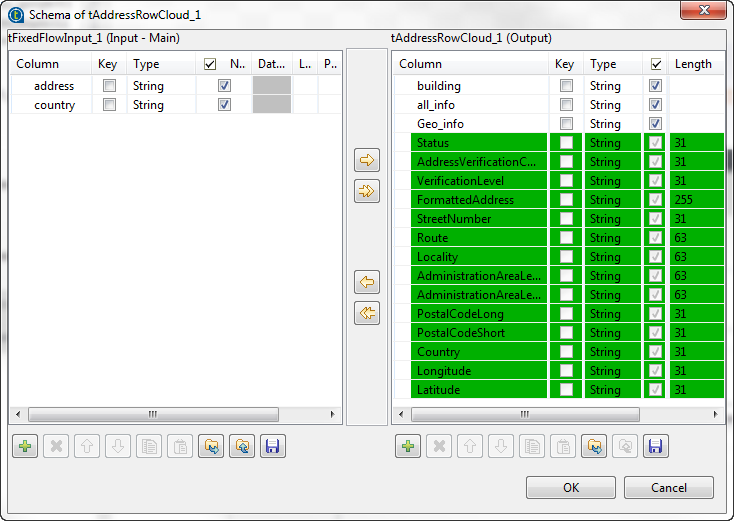The width and height of the screenshot is (734, 521).
Task: Save output schema with the floppy icon
Action: 656,446
